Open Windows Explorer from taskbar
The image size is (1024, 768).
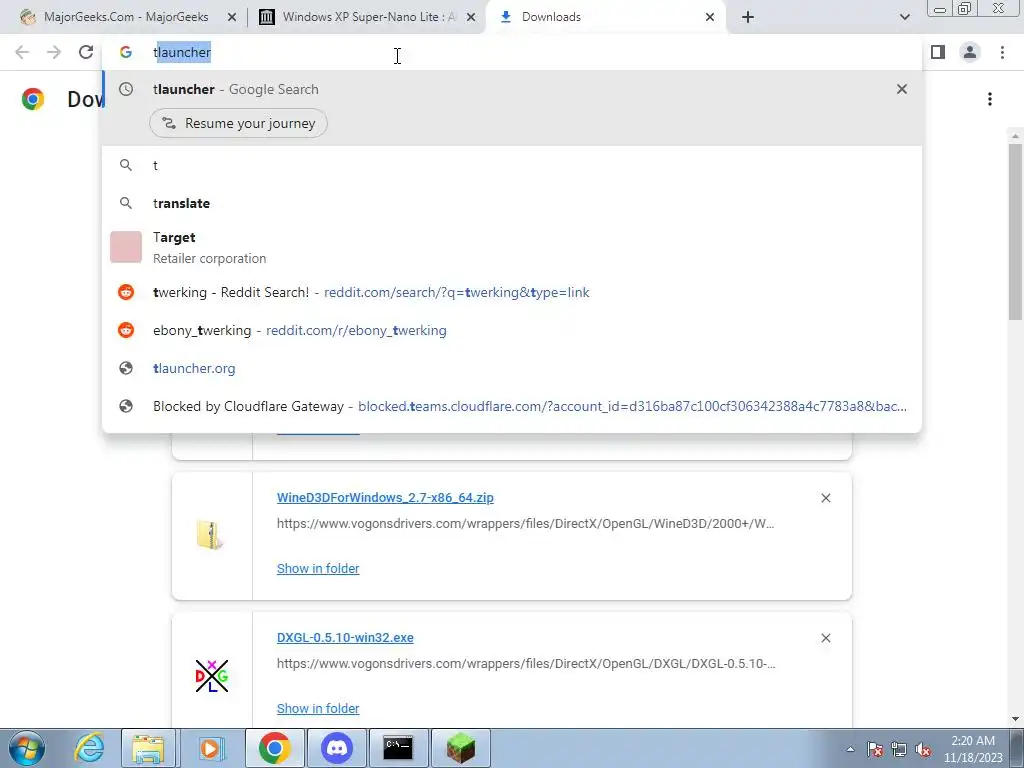pyautogui.click(x=148, y=748)
